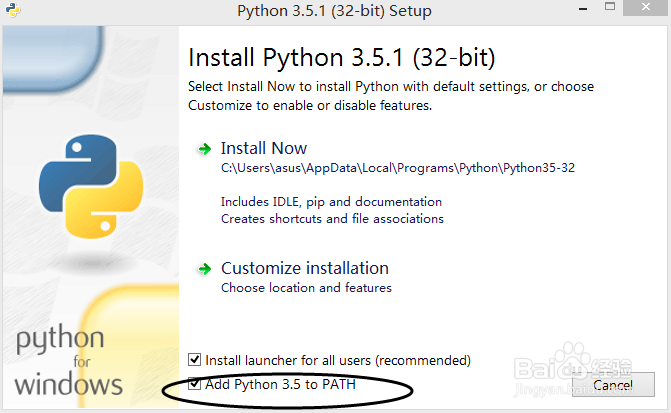Click the "python for windows" sidebar text
Viewport: 671px width, 413px height.
click(x=68, y=362)
